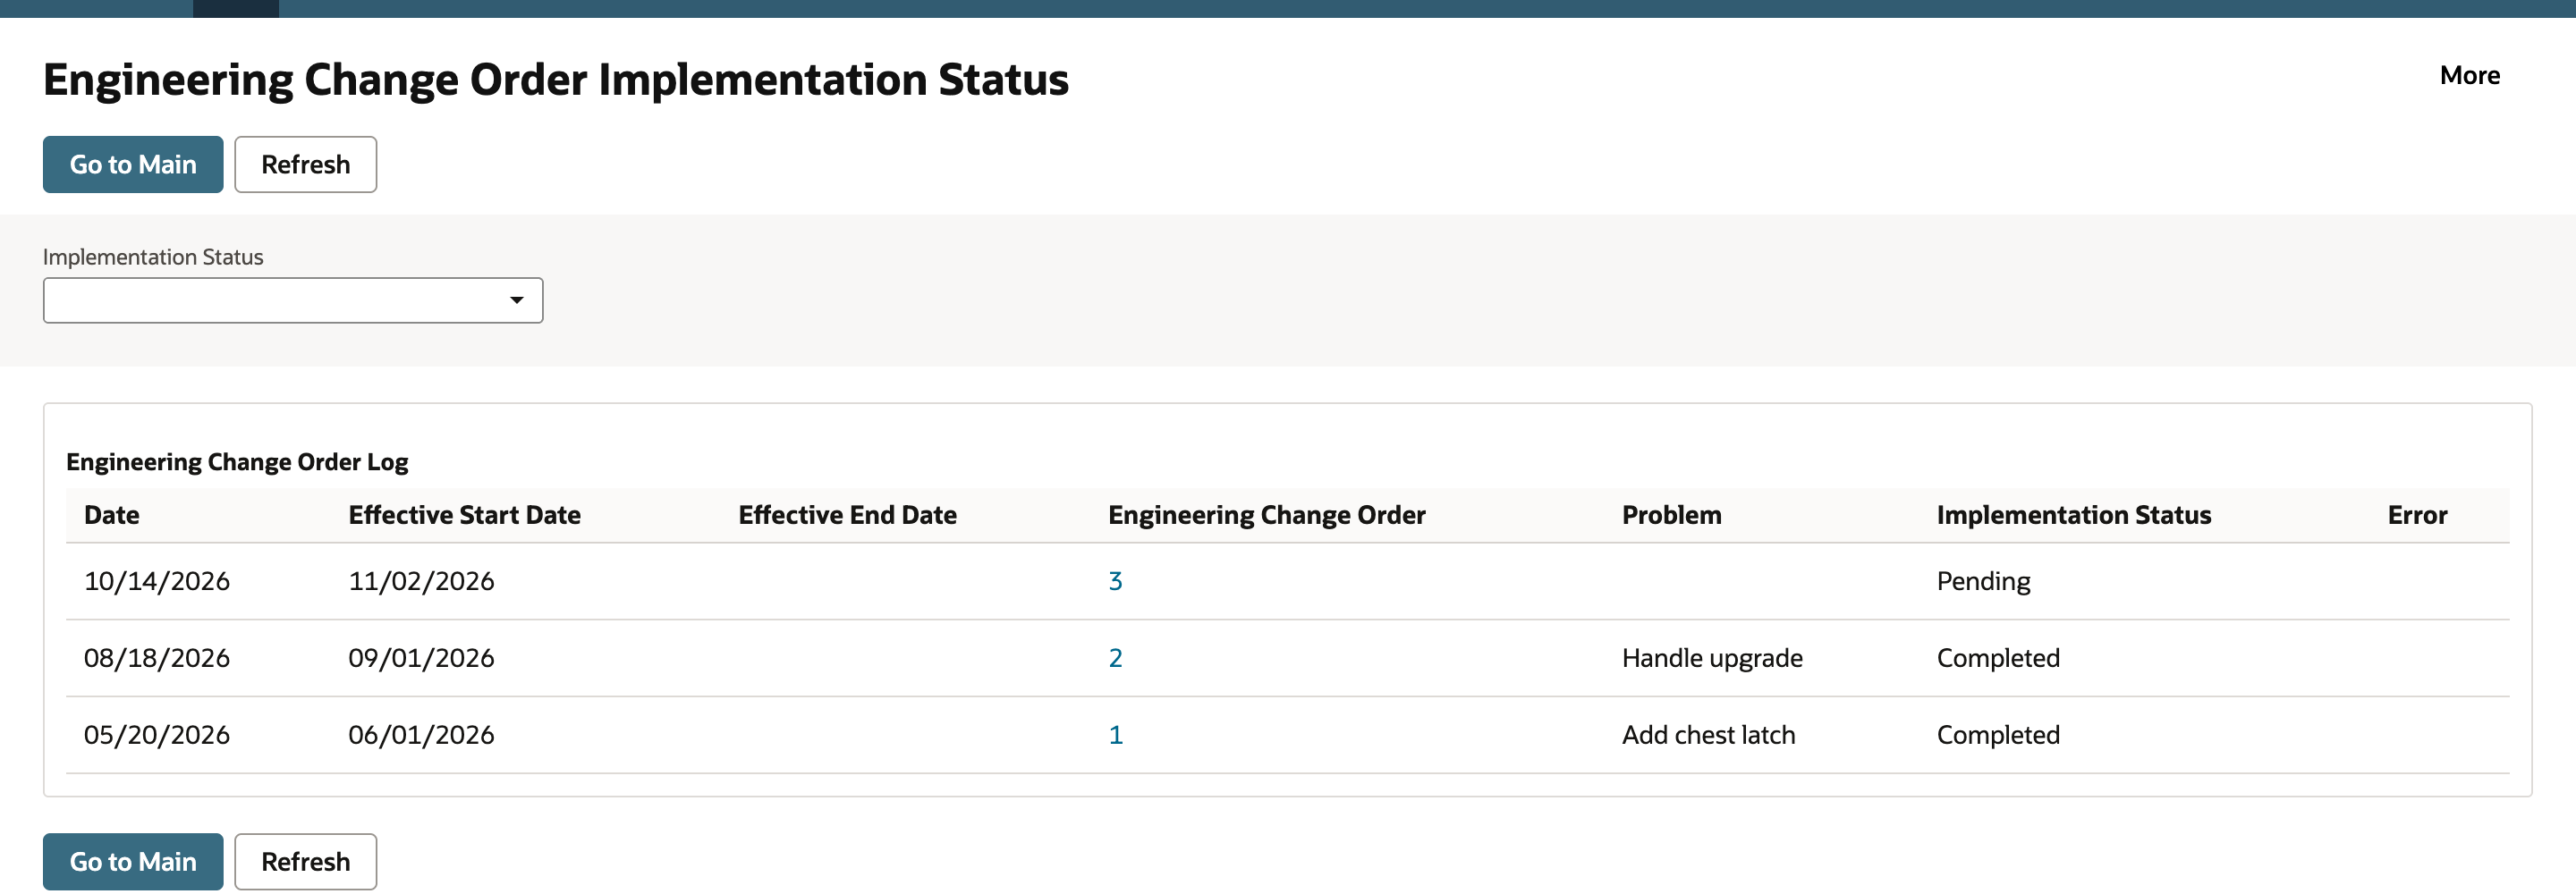Click Completed status in Handle upgrade row
The height and width of the screenshot is (894, 2576).
coord(1998,658)
